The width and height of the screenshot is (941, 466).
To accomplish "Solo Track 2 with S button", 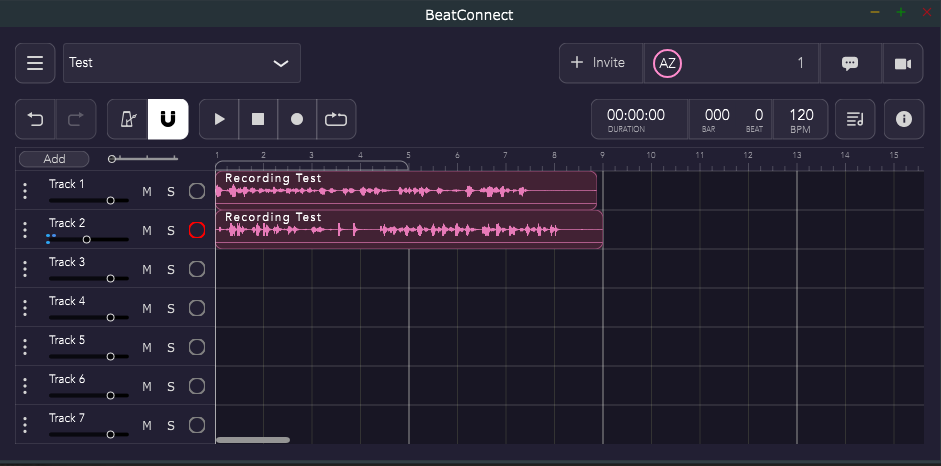I will 171,231.
